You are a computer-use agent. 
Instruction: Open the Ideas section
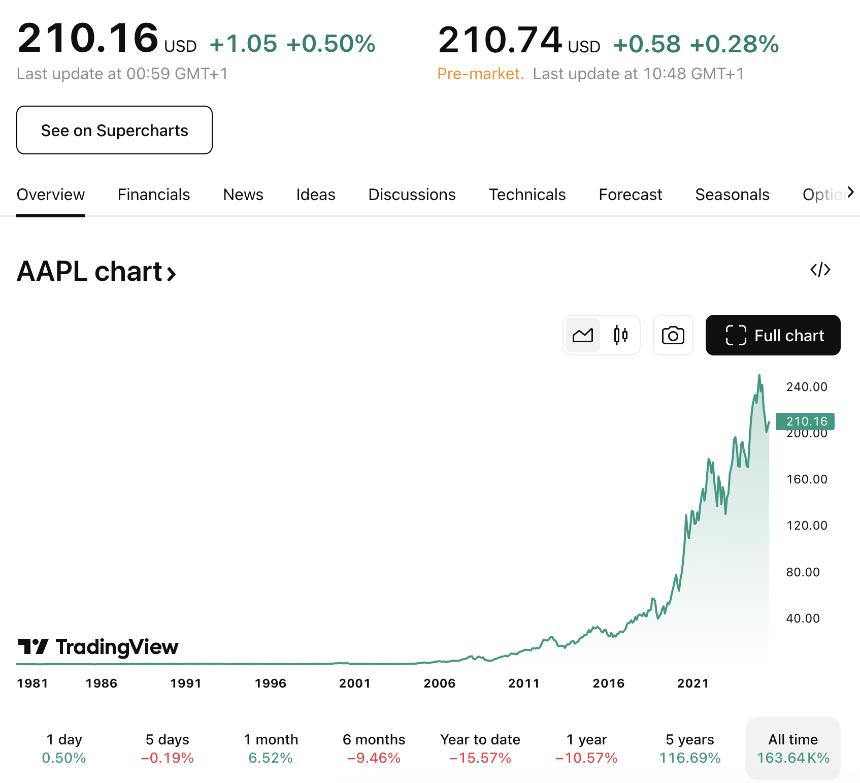coord(315,194)
